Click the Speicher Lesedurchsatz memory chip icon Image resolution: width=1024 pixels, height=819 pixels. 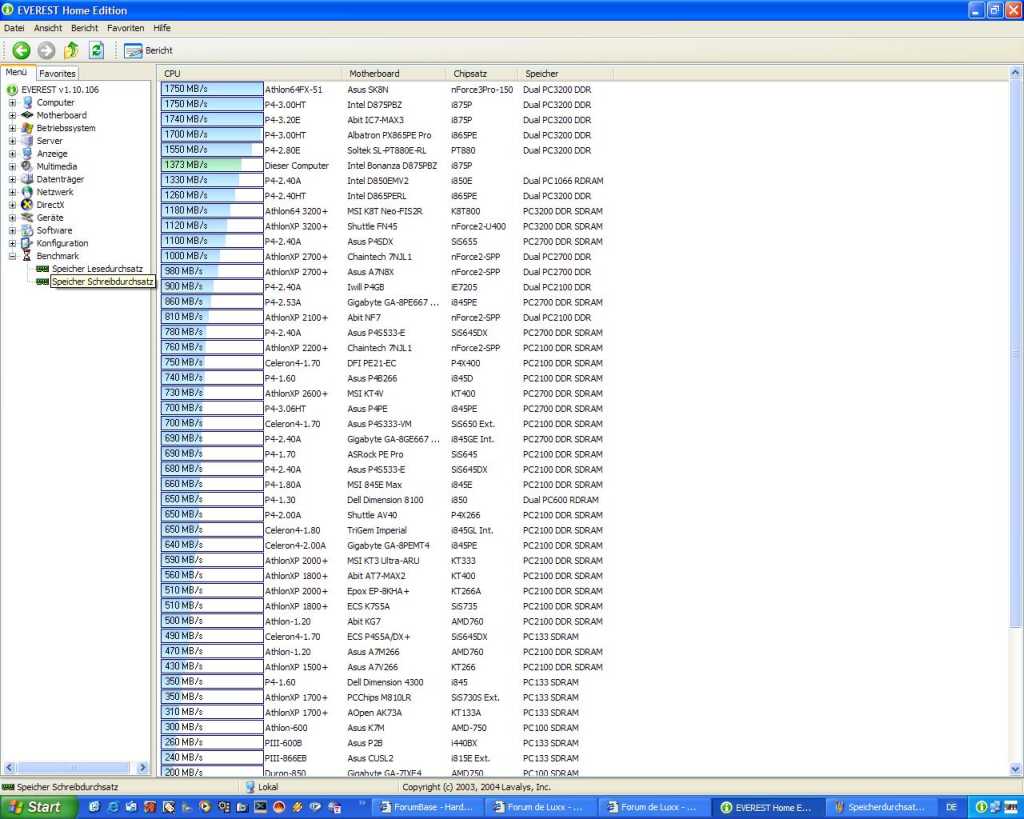click(42, 268)
